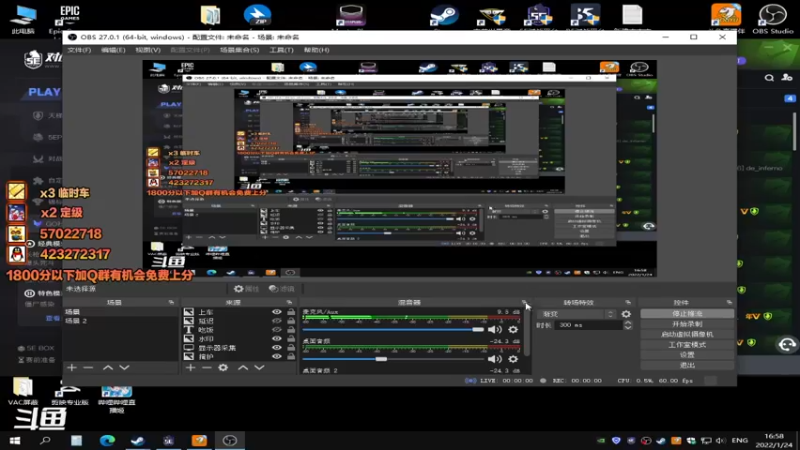Open 桌面音频 audio settings gear
Viewport: 800px width, 450px height.
coord(513,359)
